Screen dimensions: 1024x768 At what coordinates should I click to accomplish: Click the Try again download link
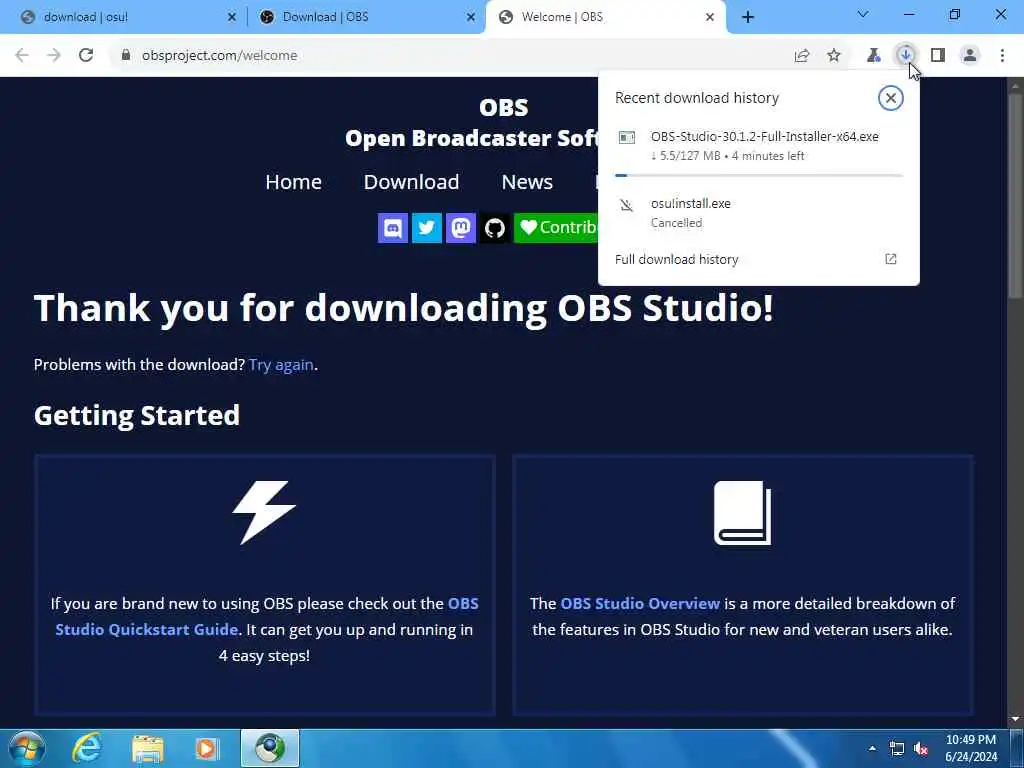click(281, 364)
